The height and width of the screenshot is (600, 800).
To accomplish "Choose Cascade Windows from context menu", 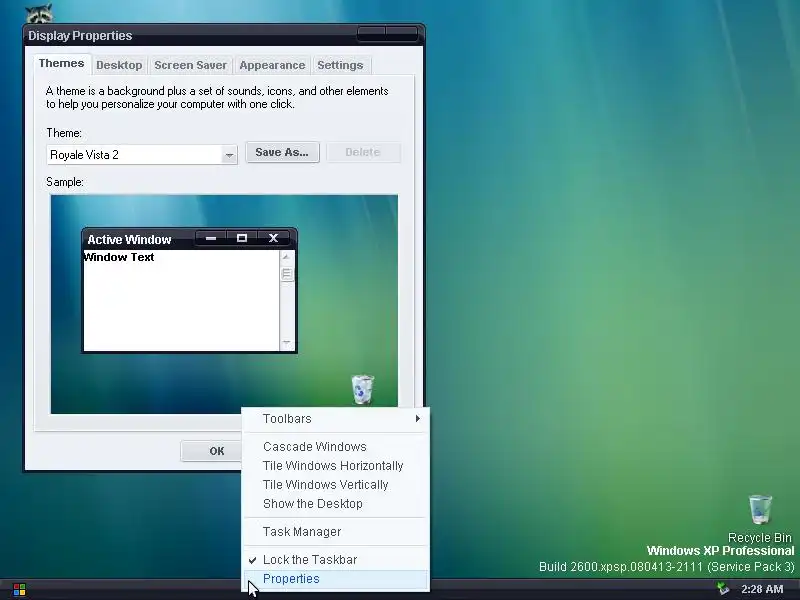I will (336, 446).
